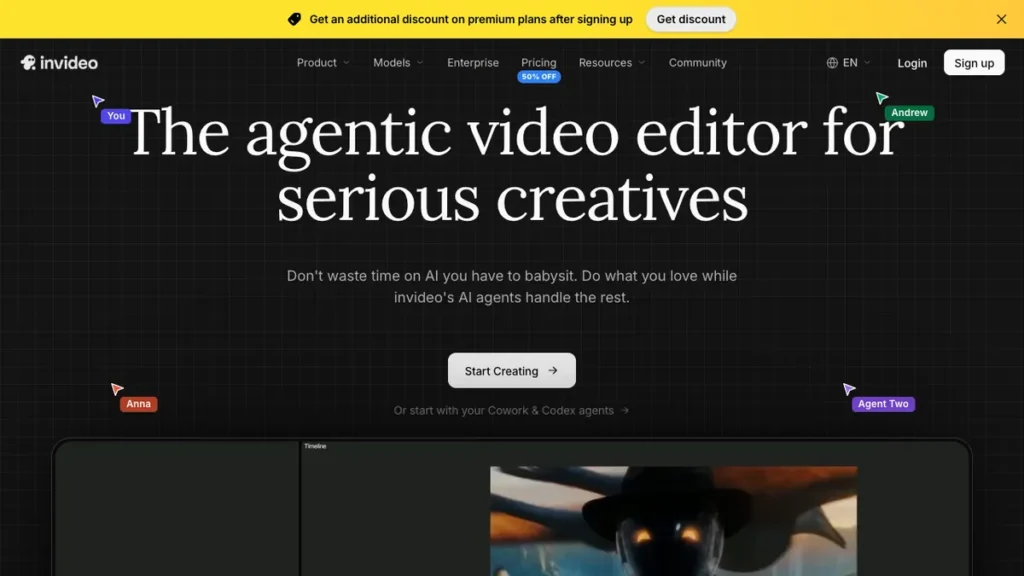1024x576 pixels.
Task: Click the demo video preview thumbnail
Action: [673, 520]
